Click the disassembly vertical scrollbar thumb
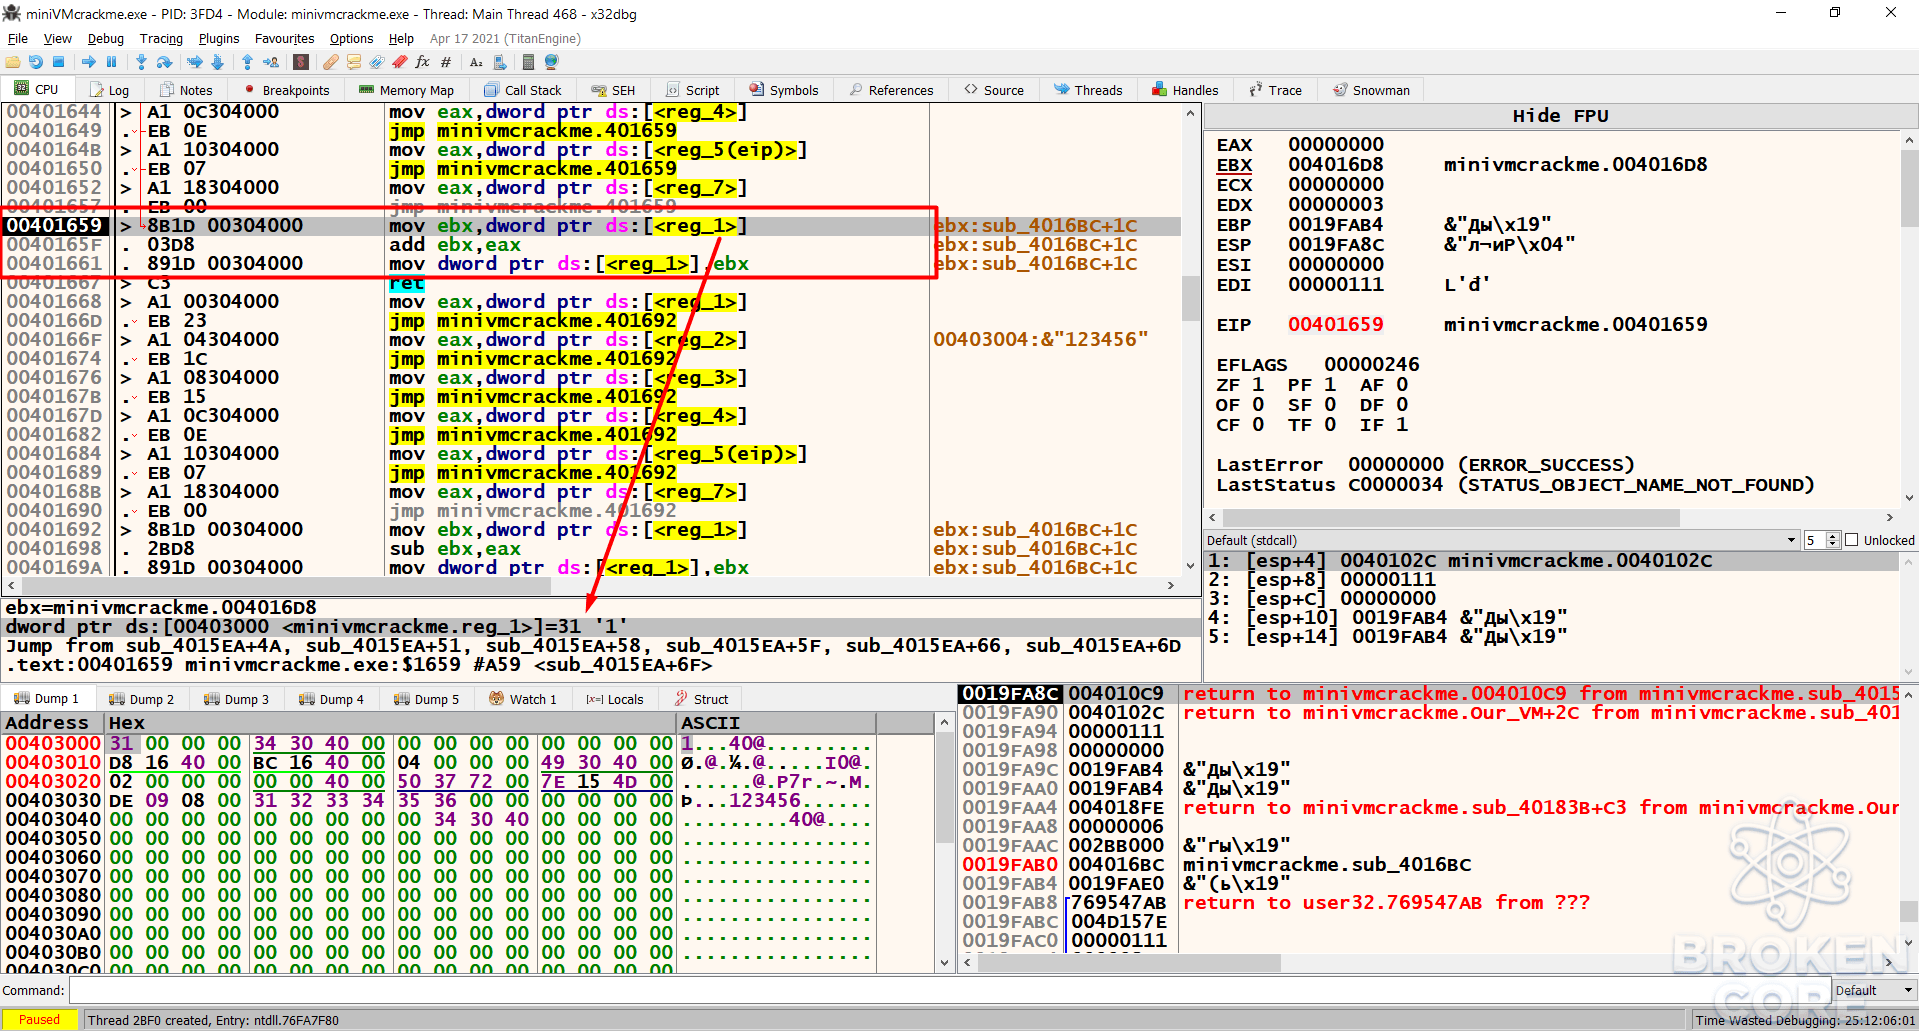Viewport: 1919px width, 1031px height. (1190, 298)
